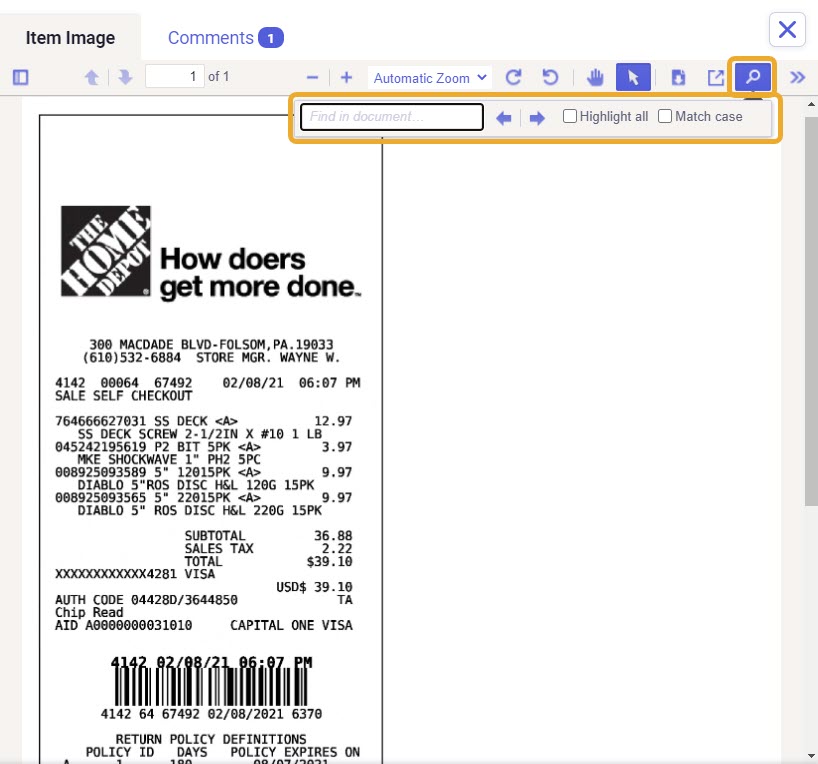Click the "of 1" page count label
Image resolution: width=818 pixels, height=764 pixels.
pyautogui.click(x=219, y=77)
